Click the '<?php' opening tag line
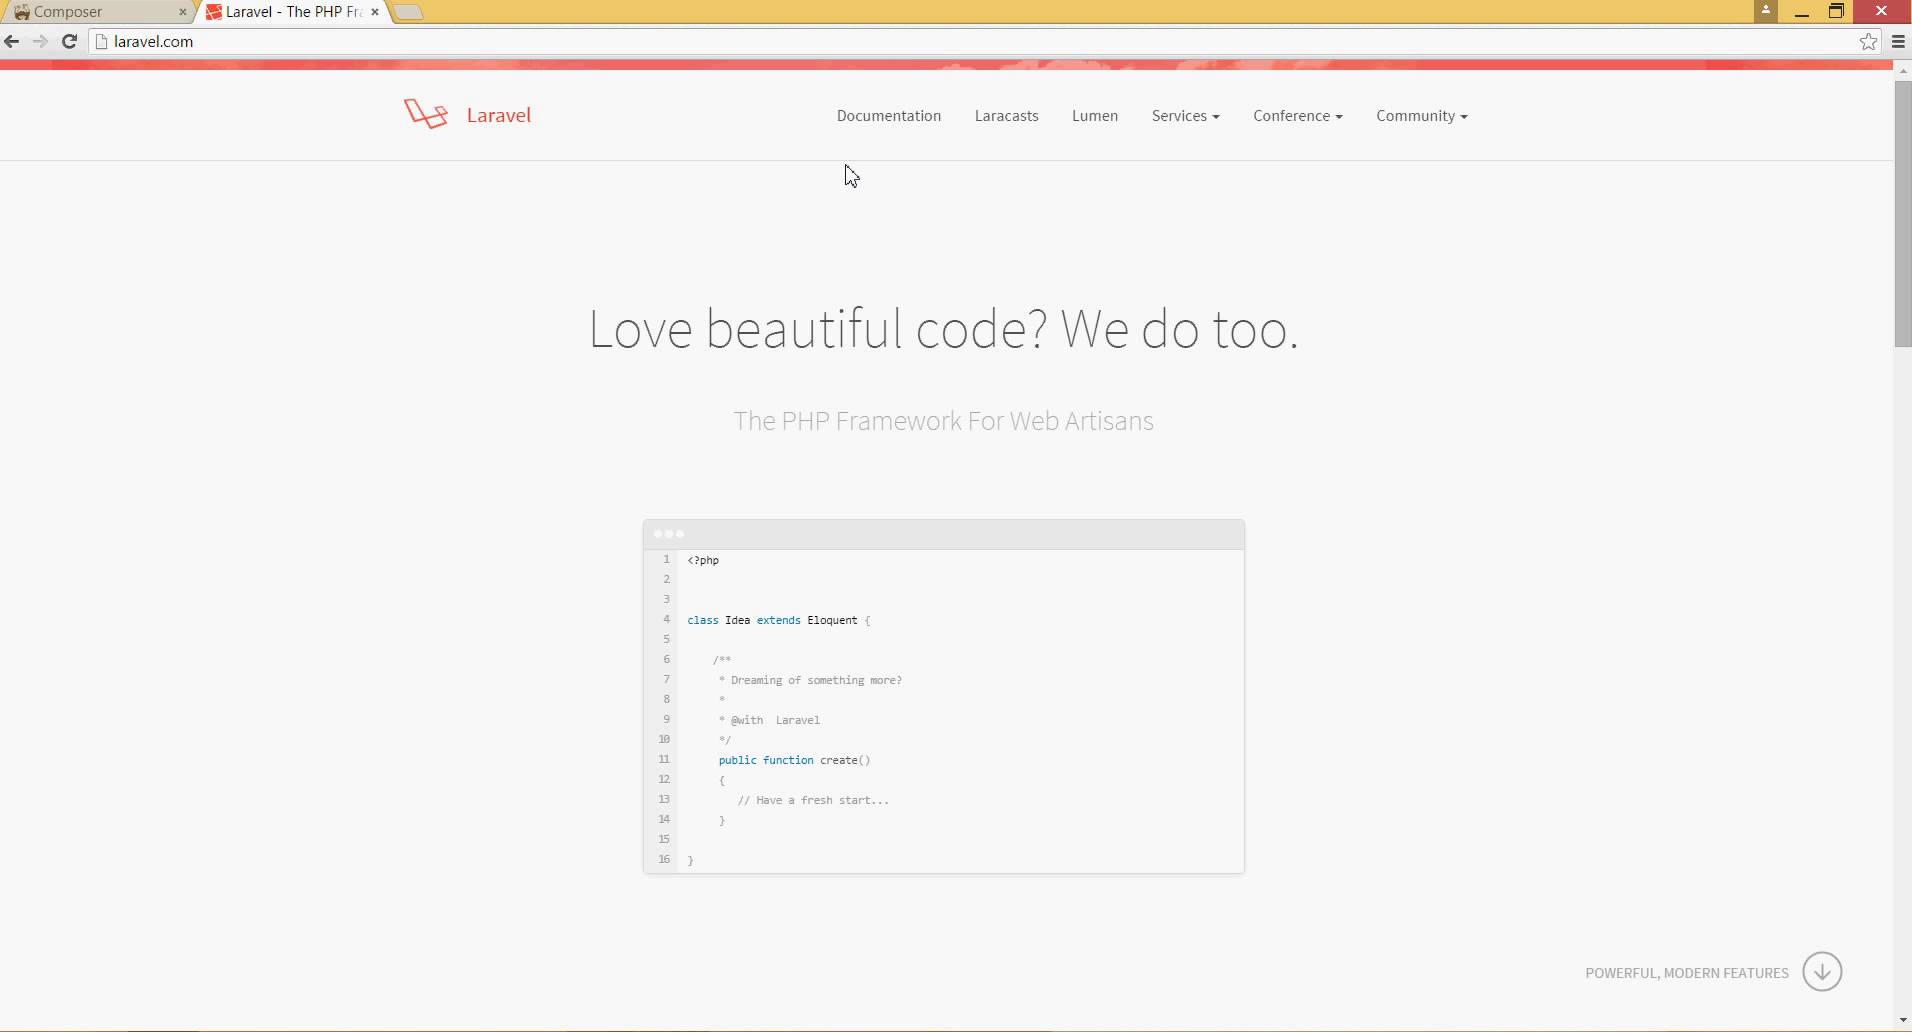The image size is (1912, 1032). pyautogui.click(x=703, y=560)
